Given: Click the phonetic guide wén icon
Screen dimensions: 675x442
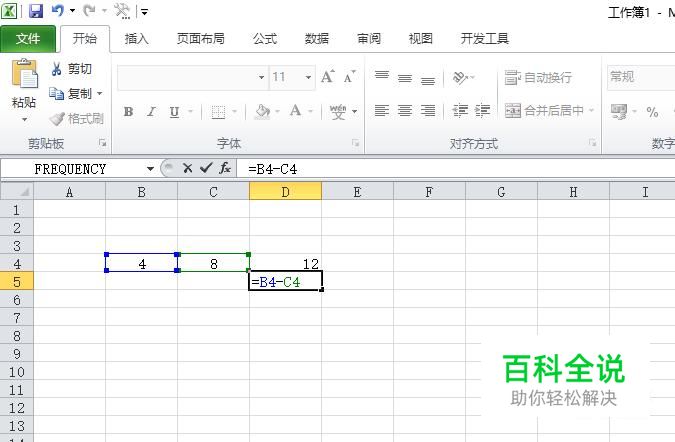Looking at the screenshot, I should pos(338,112).
